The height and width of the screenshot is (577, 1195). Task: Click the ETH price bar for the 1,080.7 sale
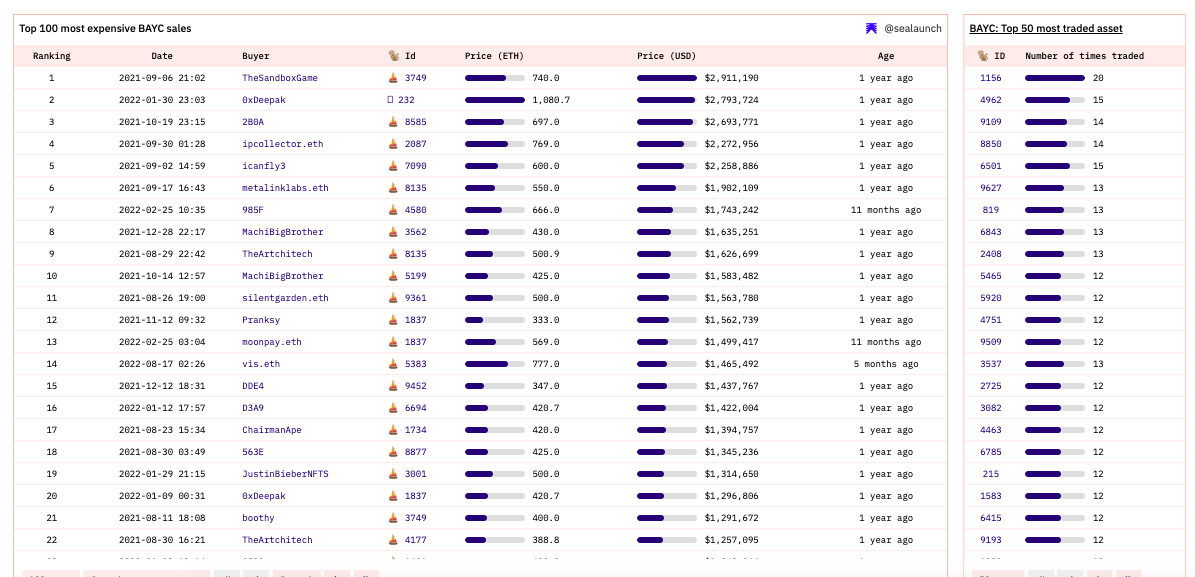(x=494, y=100)
